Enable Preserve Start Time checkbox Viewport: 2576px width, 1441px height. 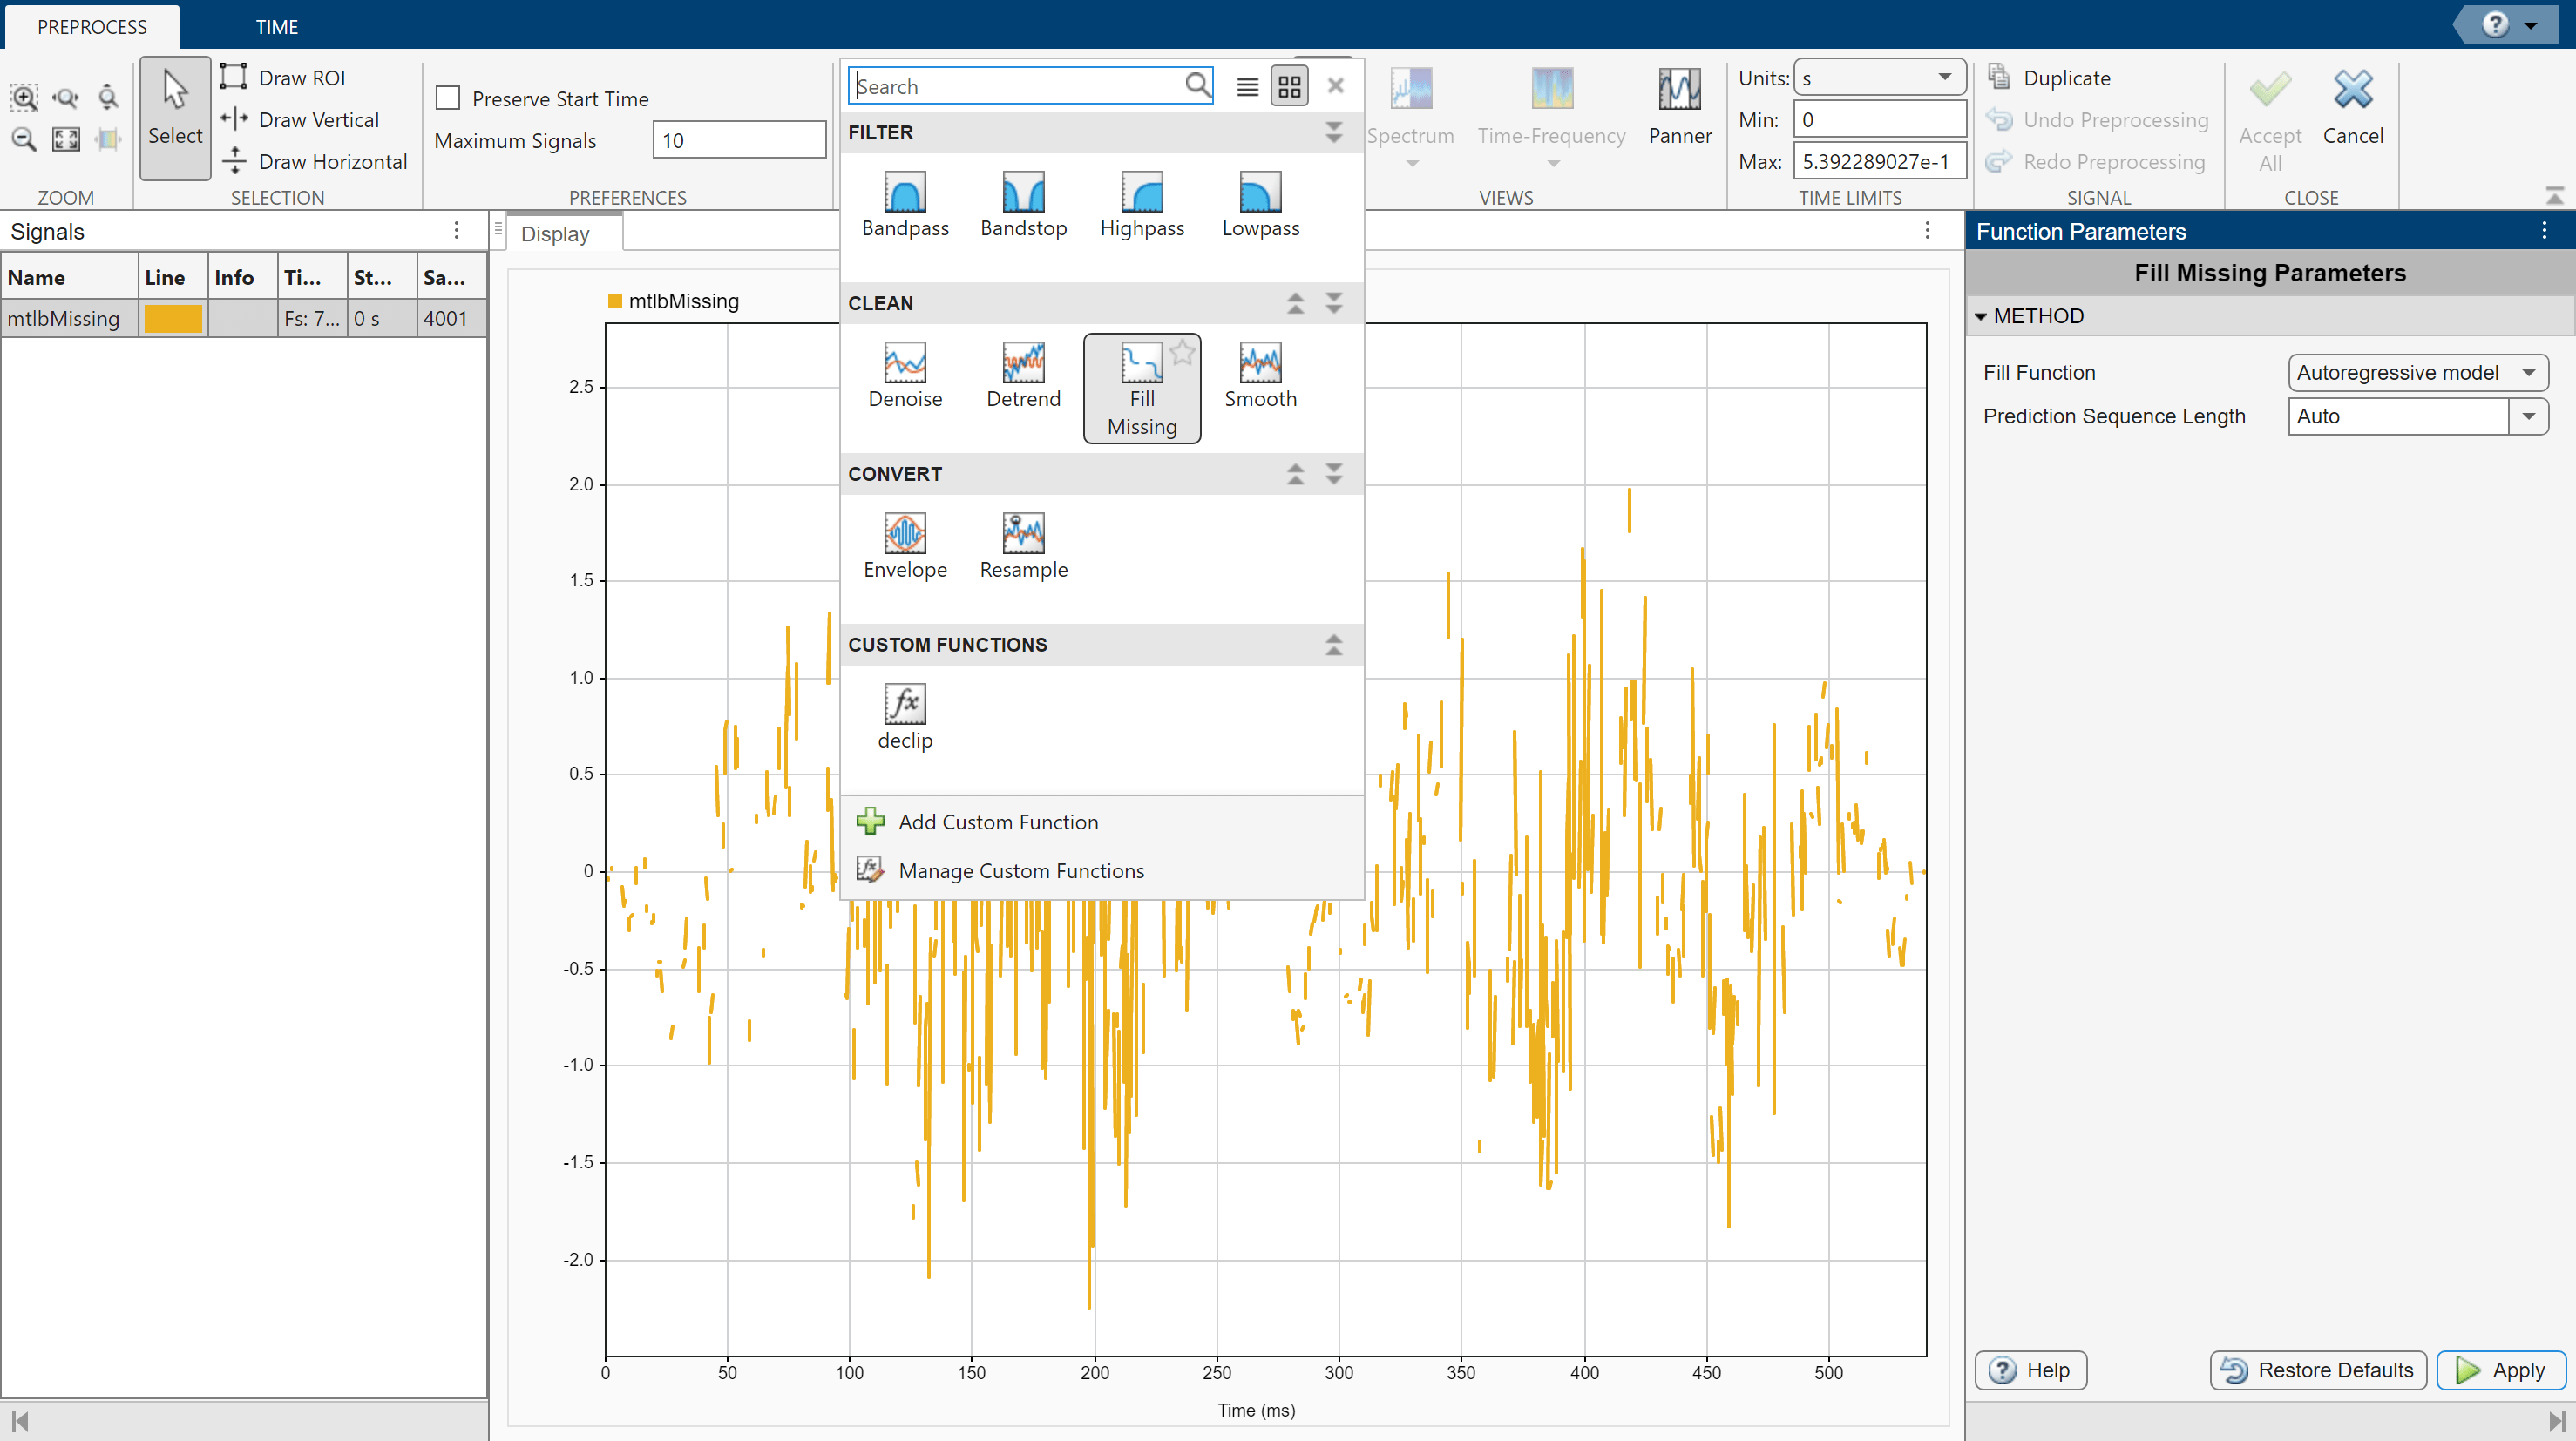coord(448,98)
